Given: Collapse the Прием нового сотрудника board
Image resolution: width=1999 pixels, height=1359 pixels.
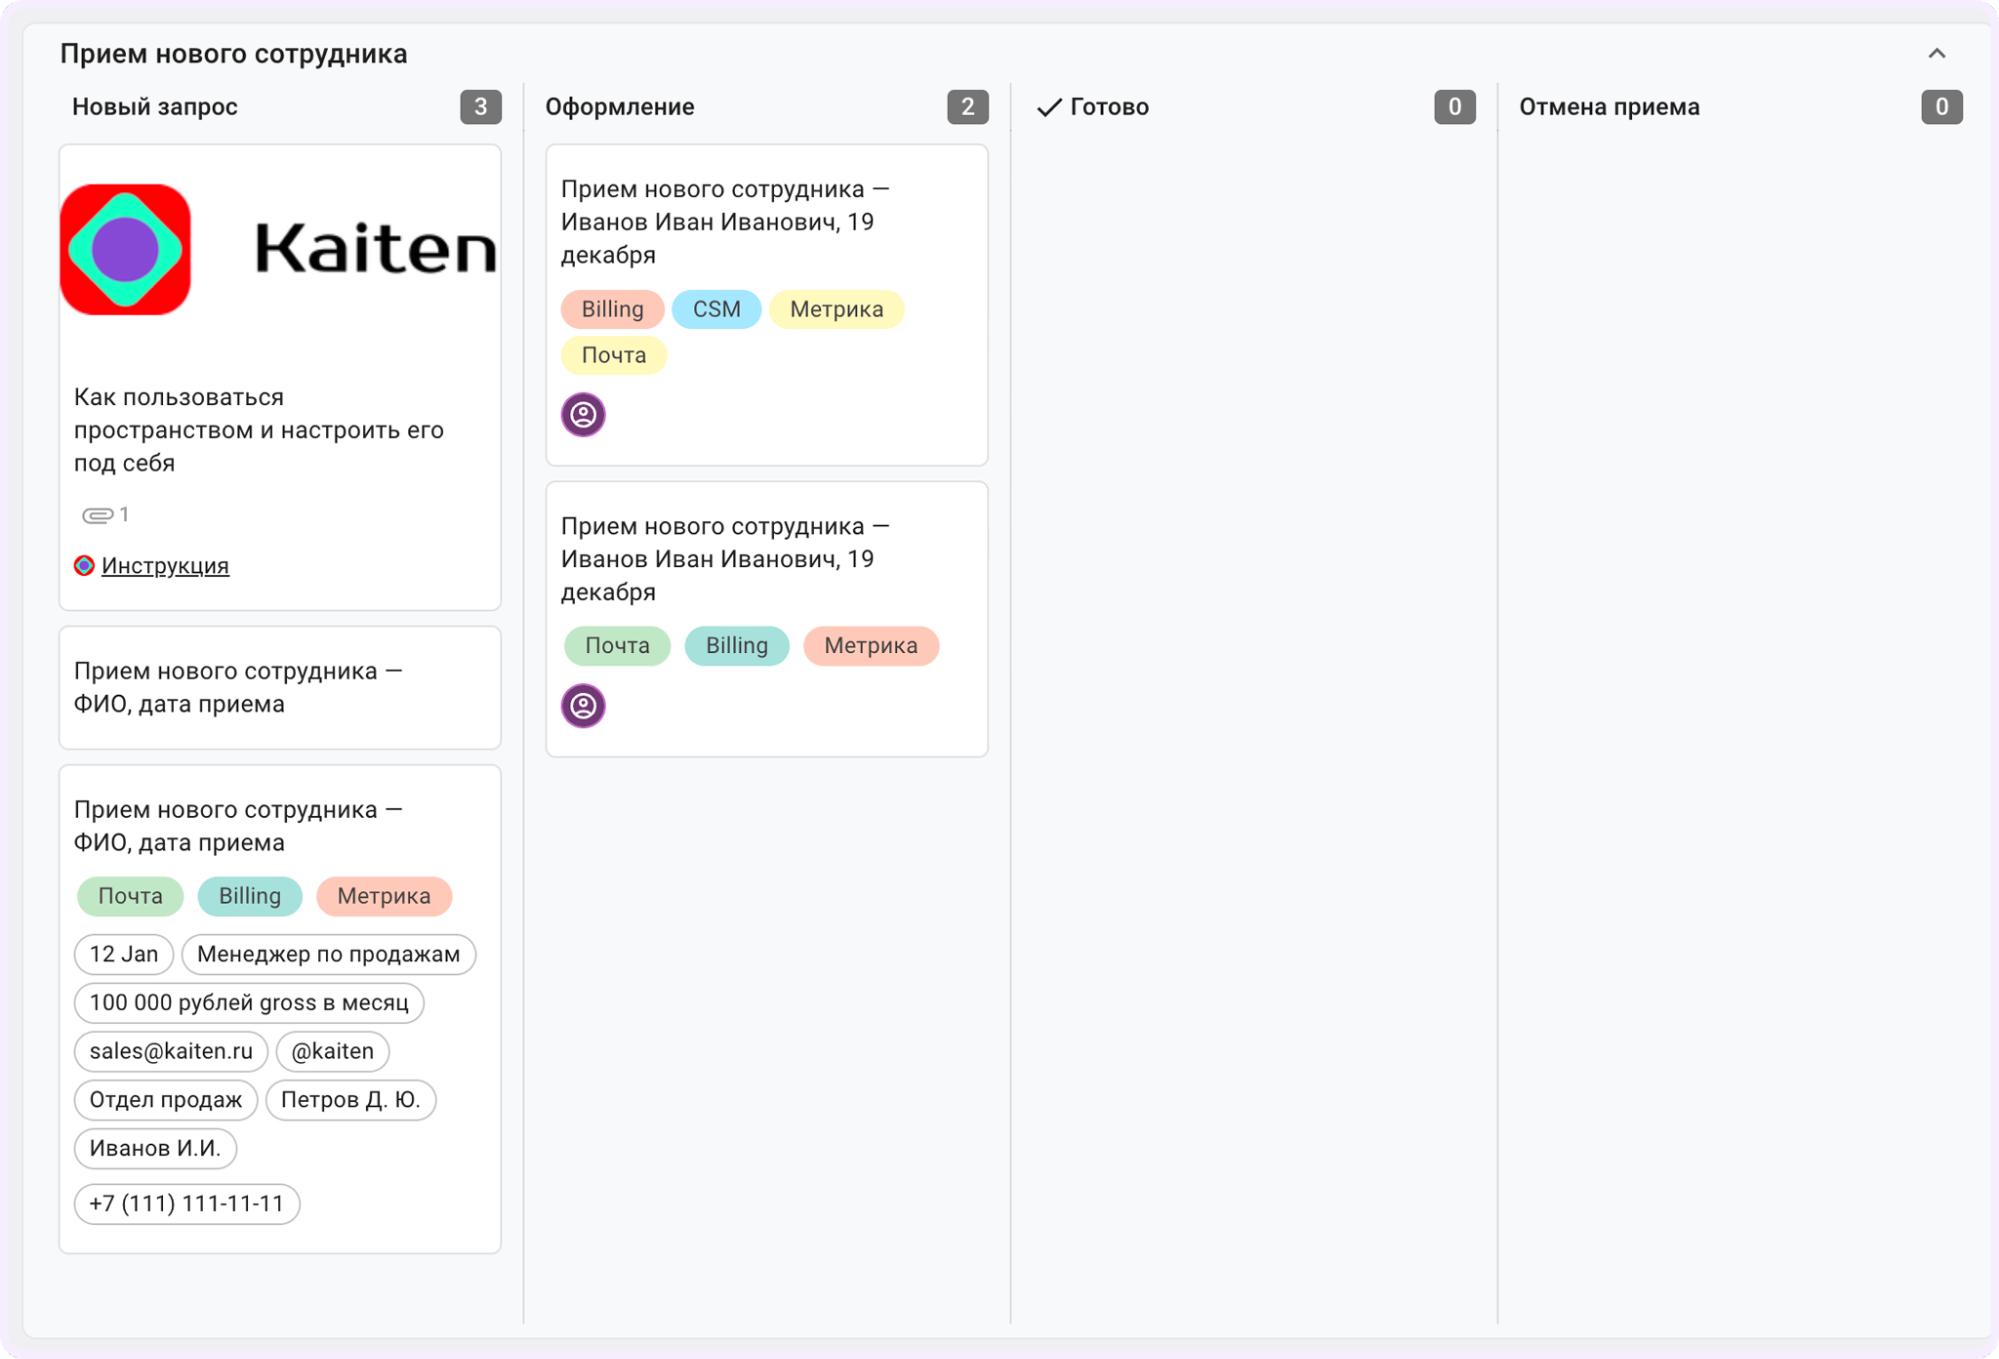Looking at the screenshot, I should (1936, 54).
